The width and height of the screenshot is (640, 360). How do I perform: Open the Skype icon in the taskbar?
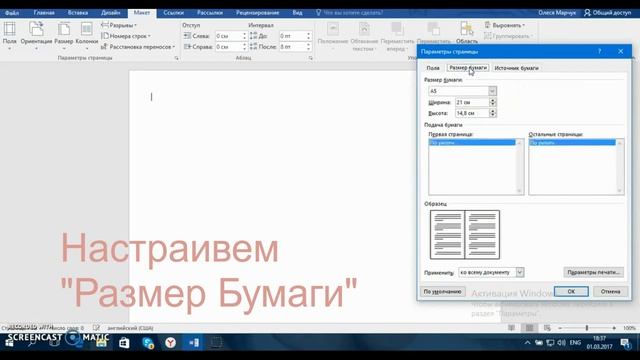pyautogui.click(x=148, y=343)
